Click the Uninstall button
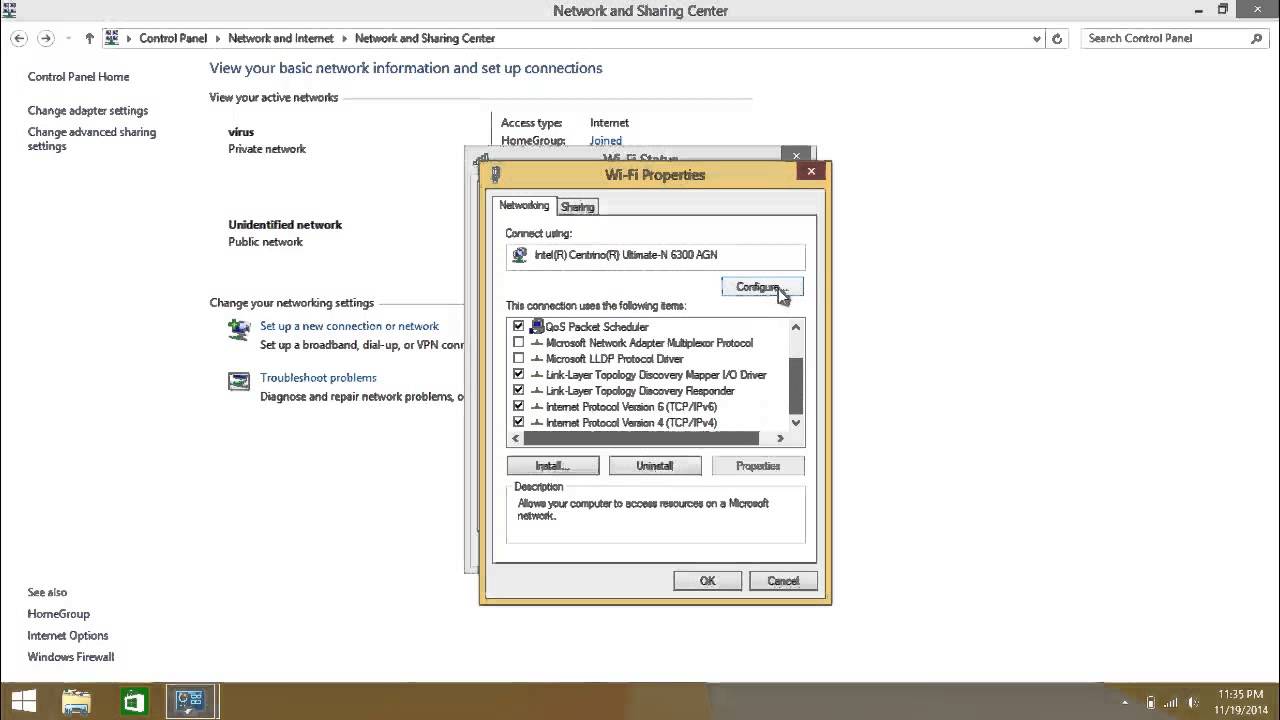Image resolution: width=1280 pixels, height=720 pixels. 655,466
